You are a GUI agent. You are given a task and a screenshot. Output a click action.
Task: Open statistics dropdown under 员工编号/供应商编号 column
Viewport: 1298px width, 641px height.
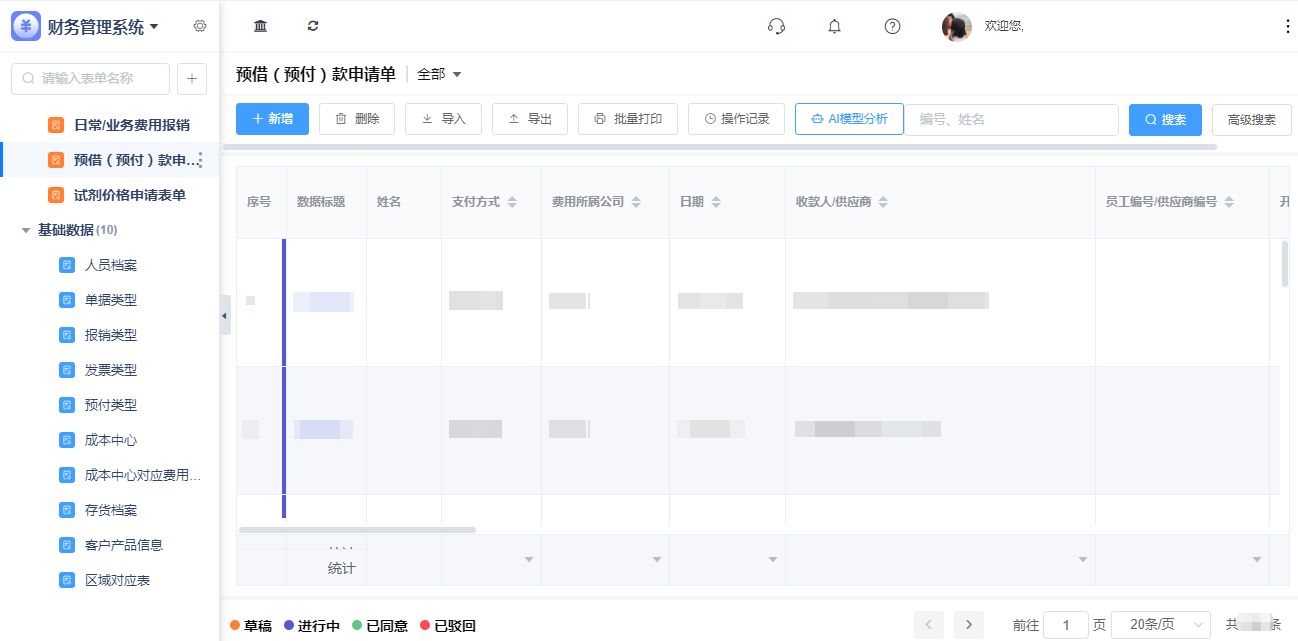click(1257, 560)
